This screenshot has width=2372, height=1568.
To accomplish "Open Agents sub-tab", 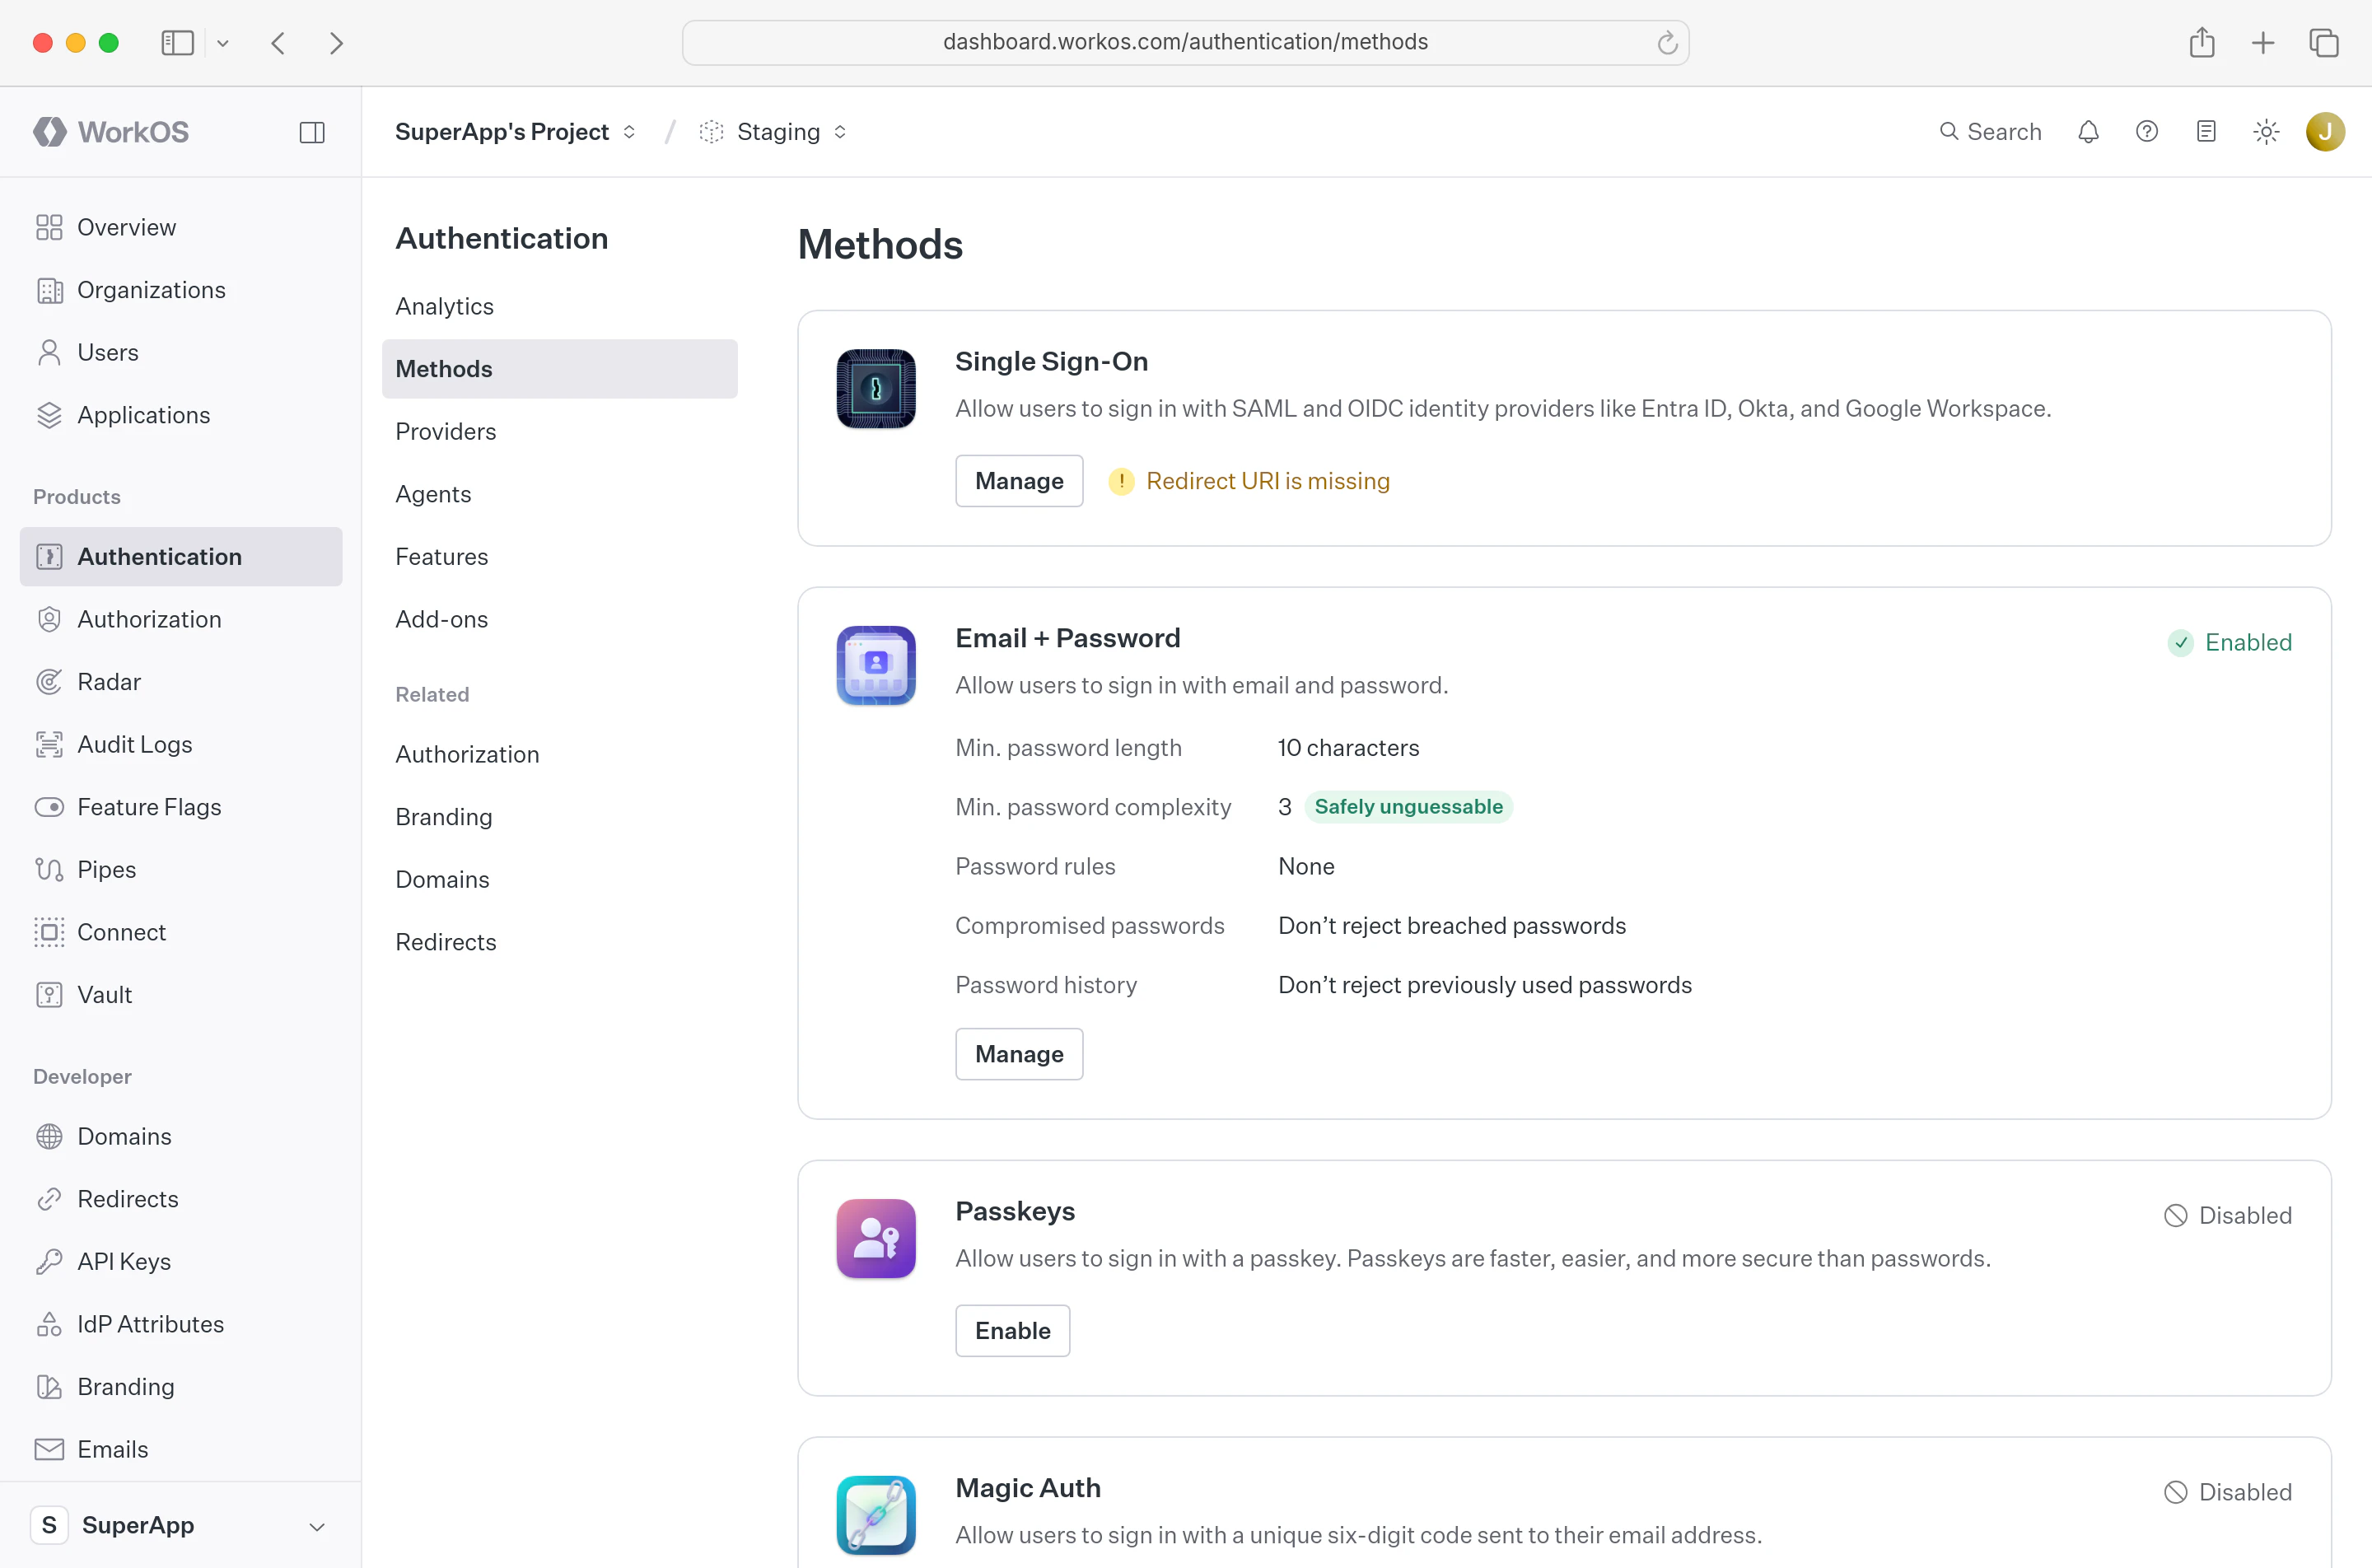I will click(560, 494).
